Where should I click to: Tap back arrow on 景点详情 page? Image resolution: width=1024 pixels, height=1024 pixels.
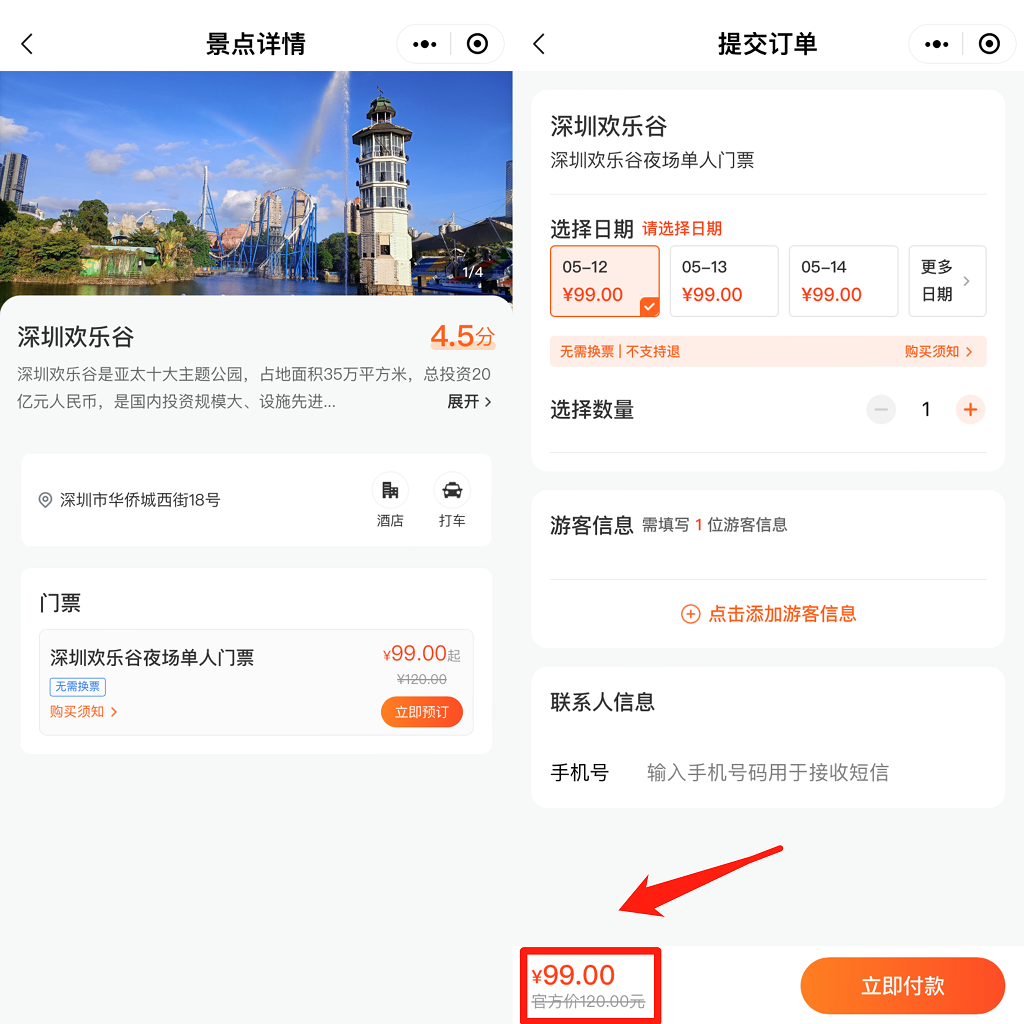click(x=27, y=44)
